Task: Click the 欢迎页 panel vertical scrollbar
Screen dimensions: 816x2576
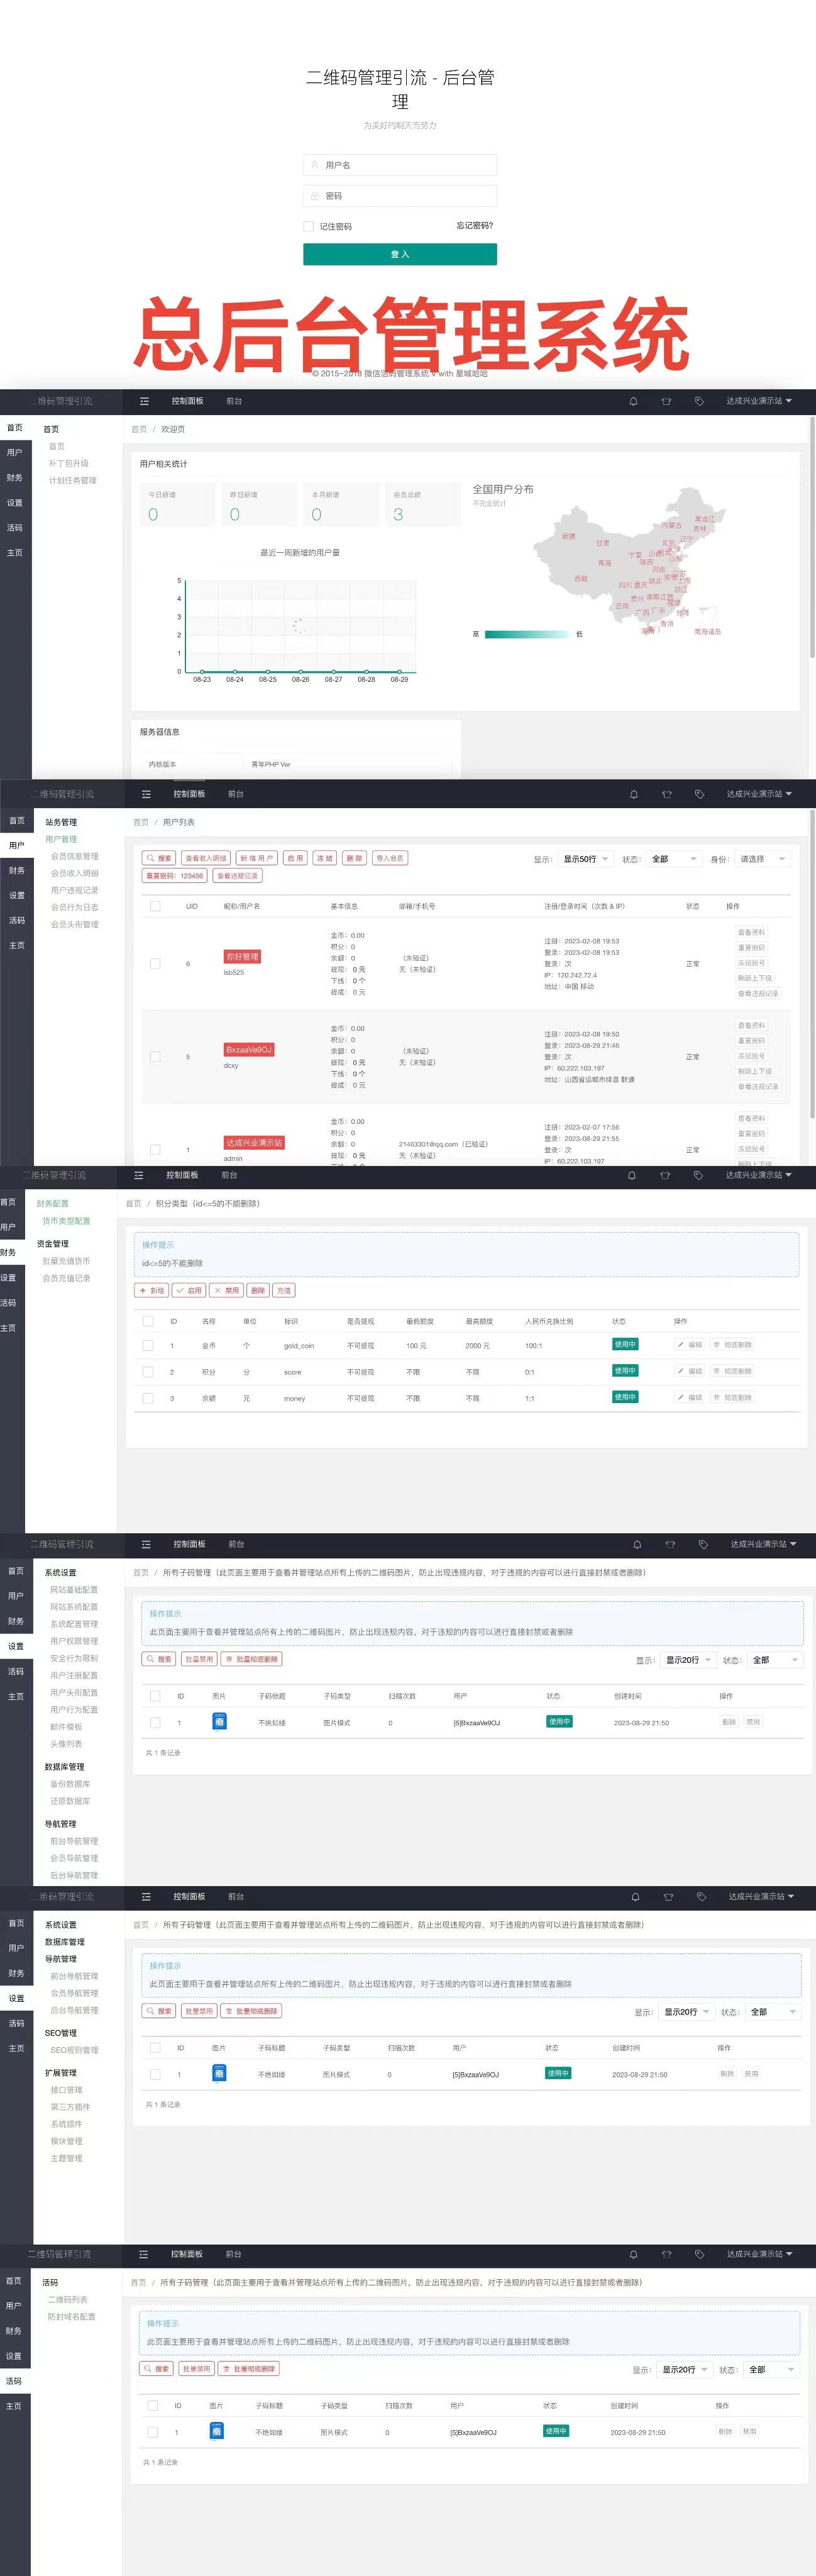Action: pyautogui.click(x=812, y=536)
